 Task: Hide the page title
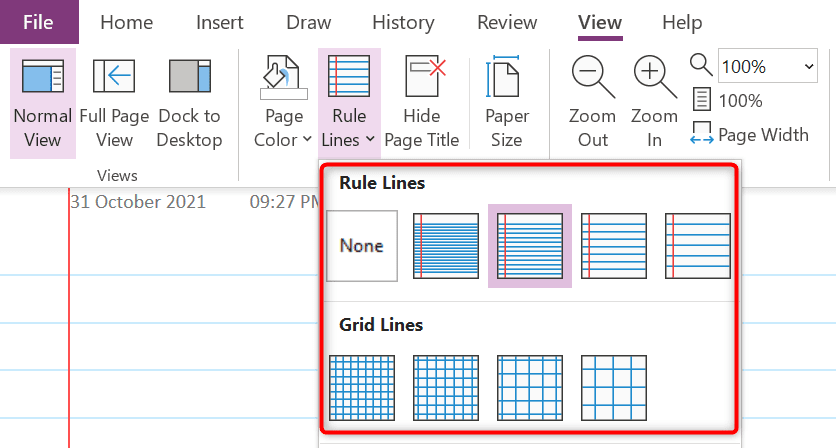click(422, 103)
